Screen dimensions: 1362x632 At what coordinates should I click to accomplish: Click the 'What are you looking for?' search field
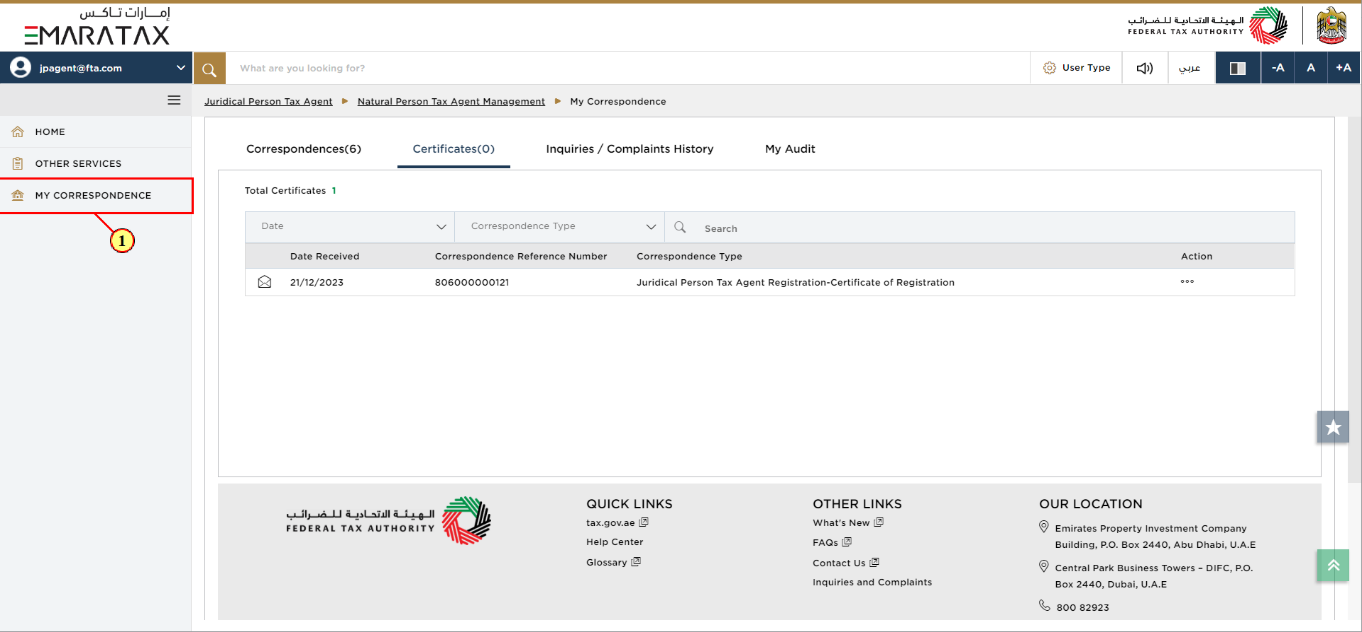point(628,68)
